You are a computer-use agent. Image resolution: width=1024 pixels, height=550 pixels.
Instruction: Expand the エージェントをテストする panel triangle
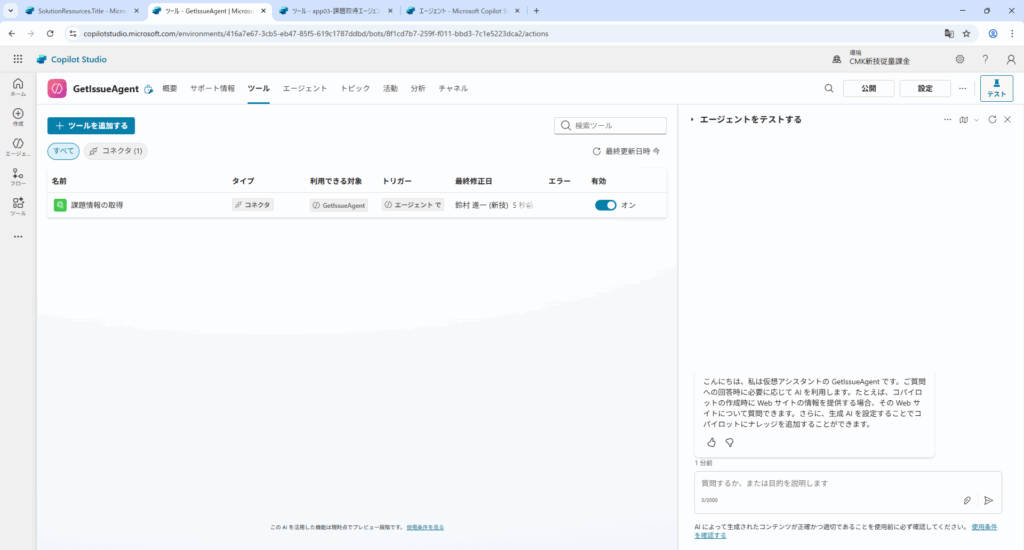coord(692,119)
